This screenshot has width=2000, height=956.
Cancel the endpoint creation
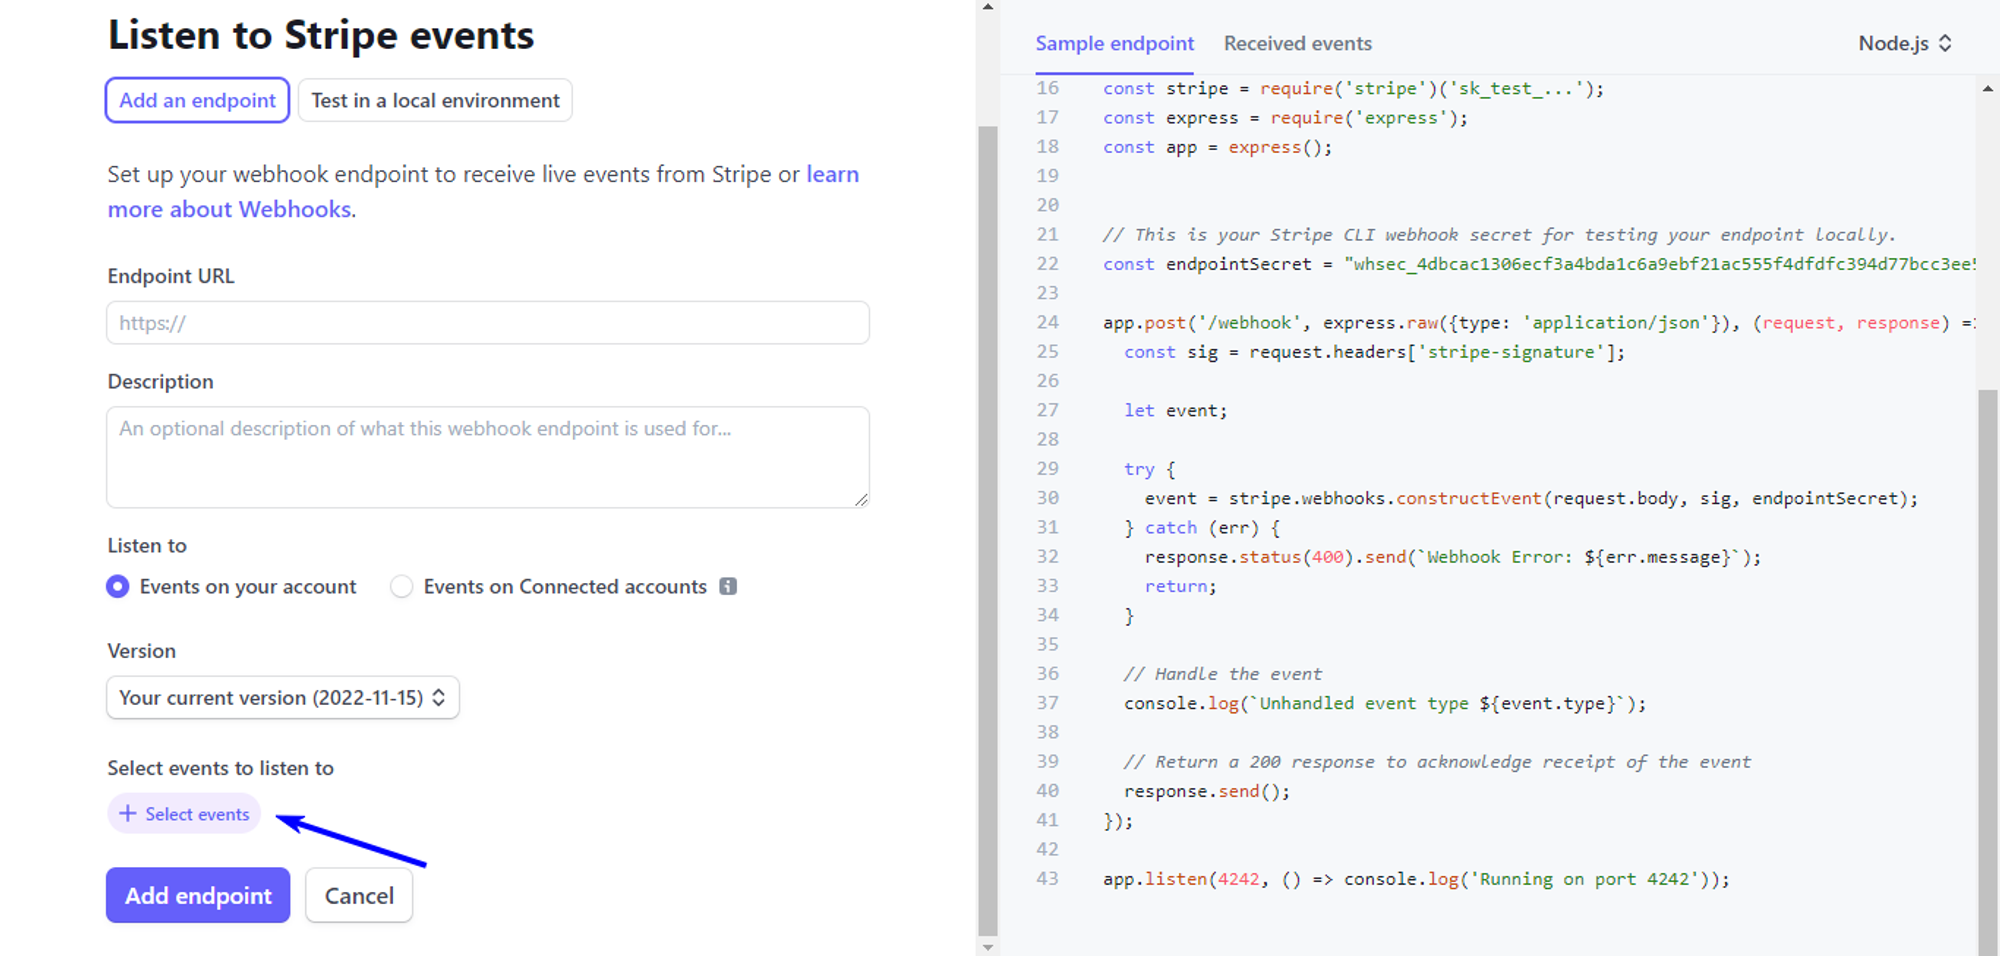(359, 895)
